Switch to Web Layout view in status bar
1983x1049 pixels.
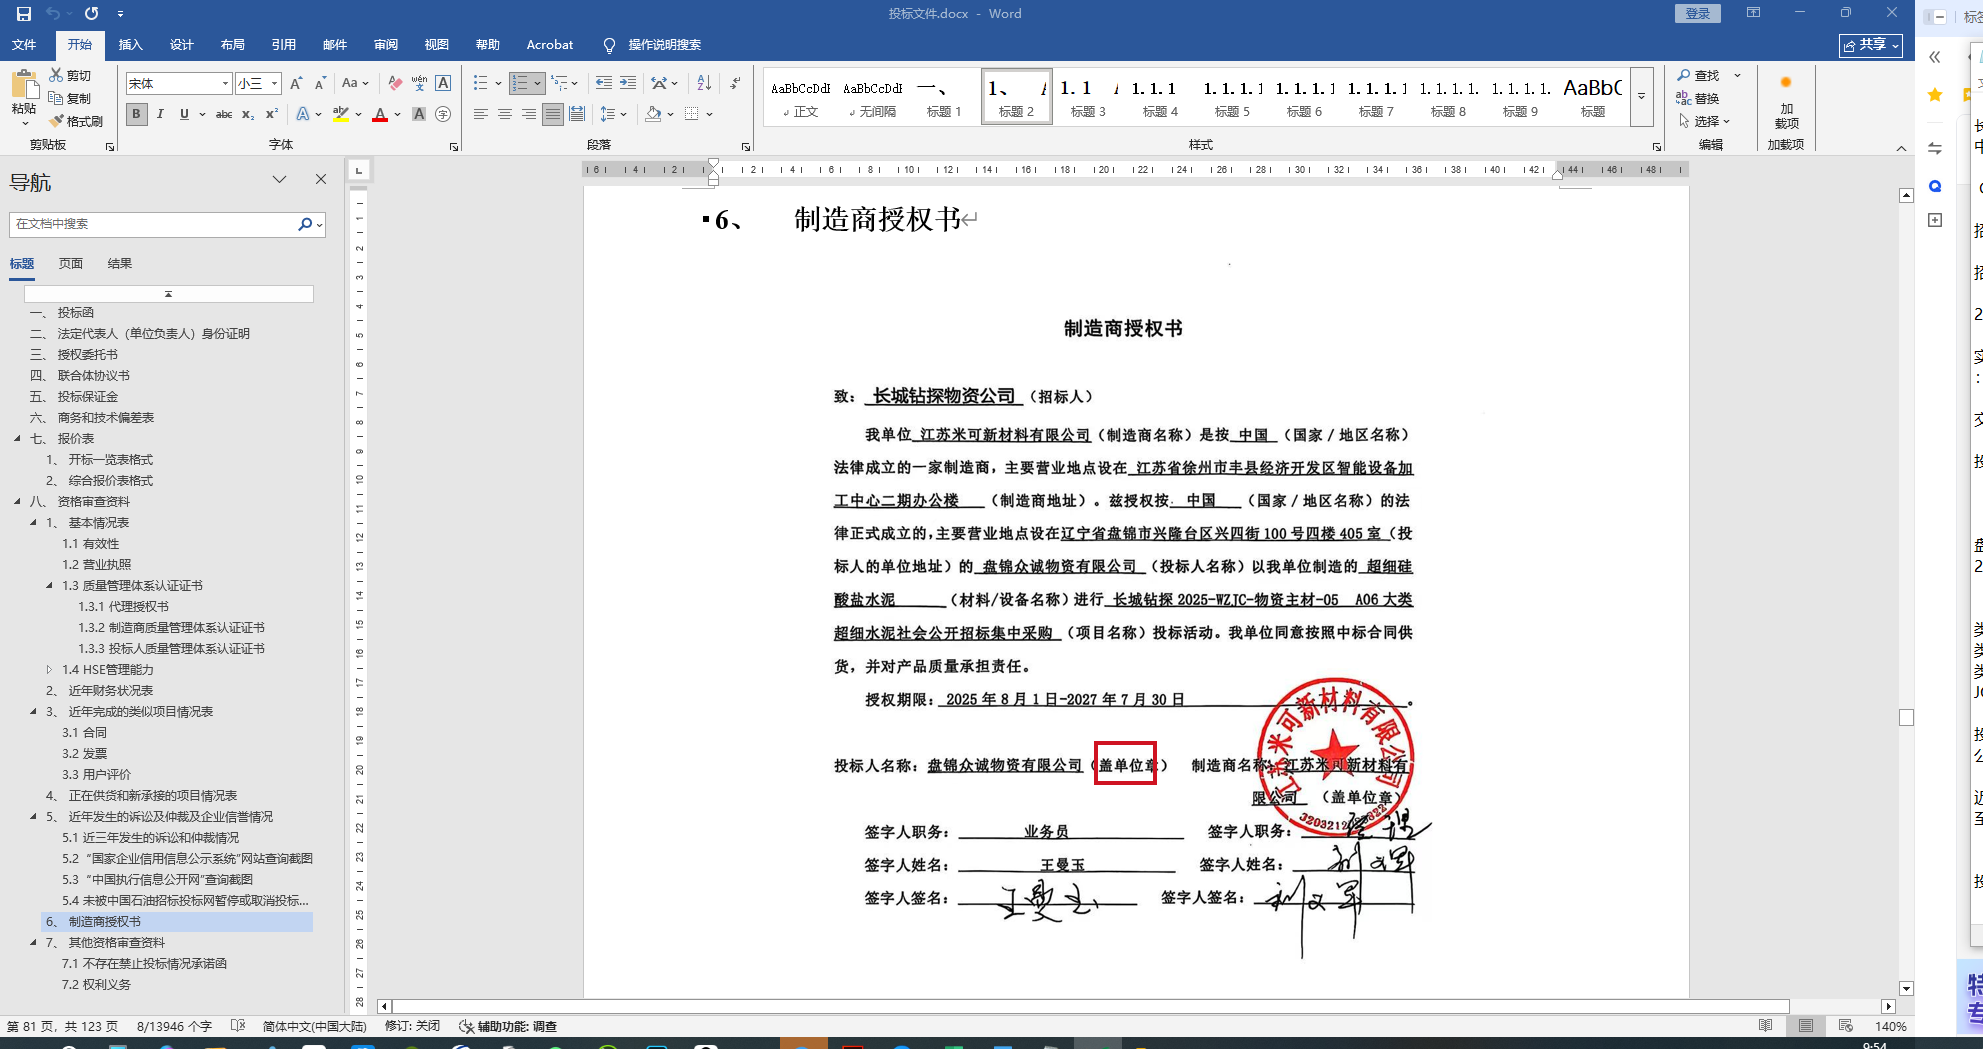click(1845, 1026)
